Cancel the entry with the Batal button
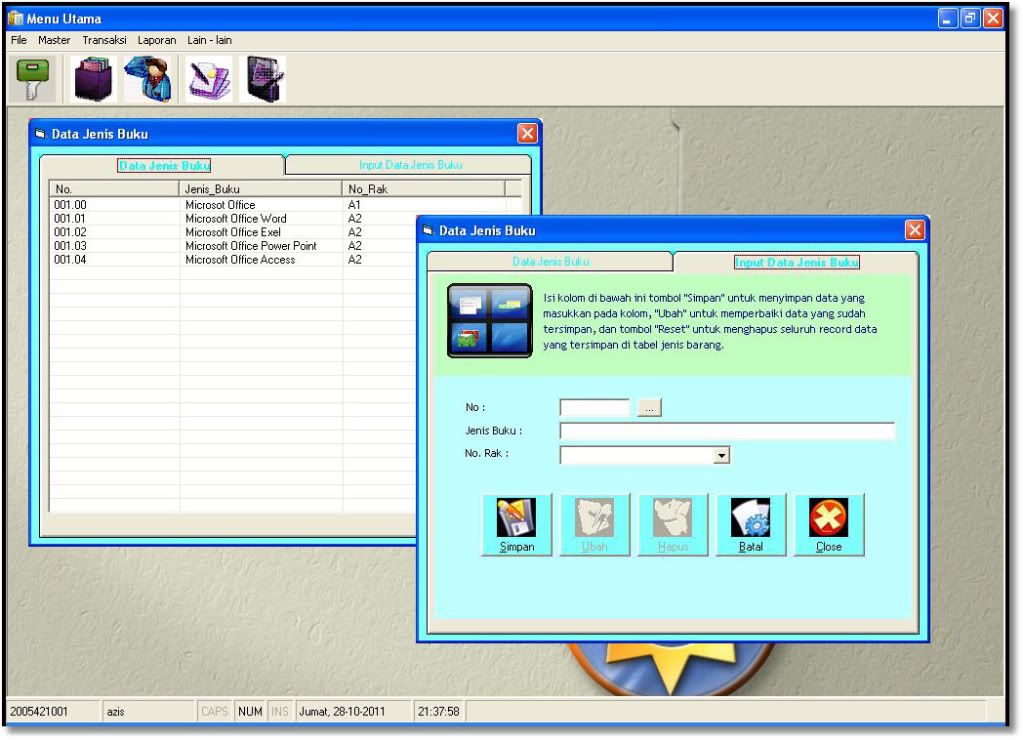Viewport: 1023px width, 740px height. tap(751, 525)
